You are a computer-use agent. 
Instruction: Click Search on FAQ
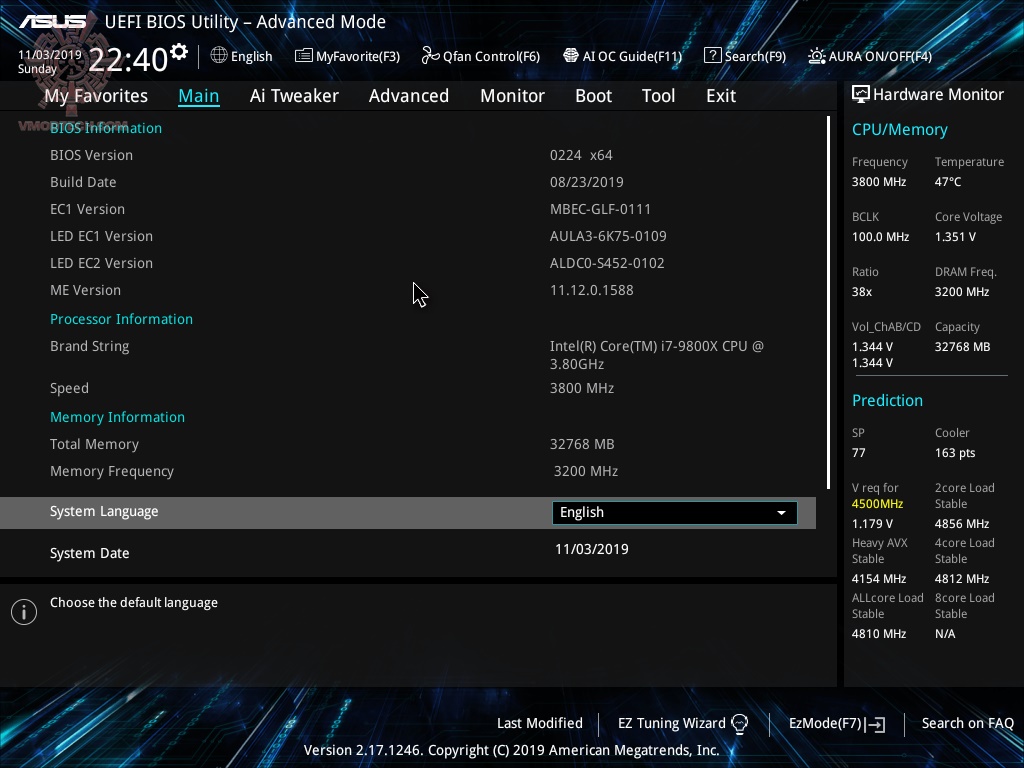coord(967,723)
